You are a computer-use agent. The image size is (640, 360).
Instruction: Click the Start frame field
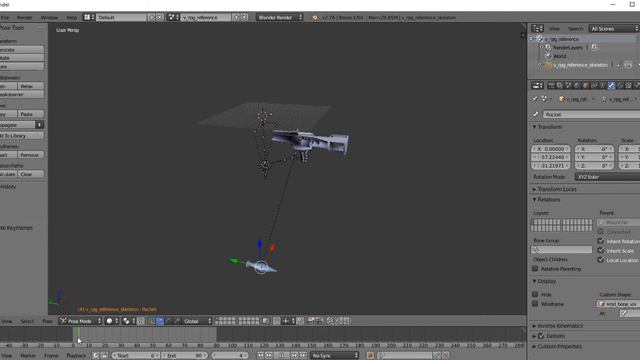[x=136, y=356]
